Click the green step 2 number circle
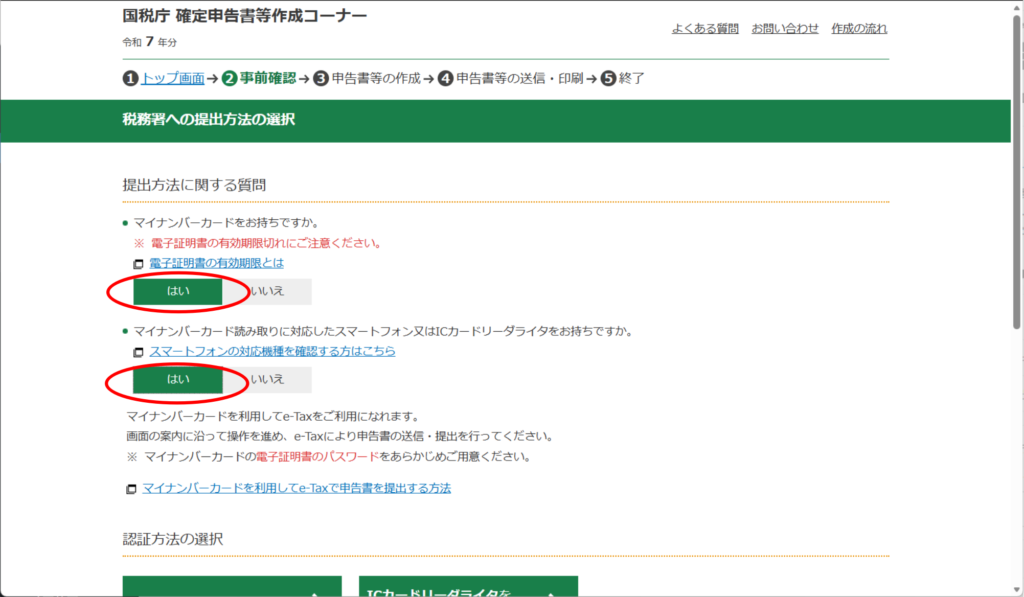 (x=229, y=78)
